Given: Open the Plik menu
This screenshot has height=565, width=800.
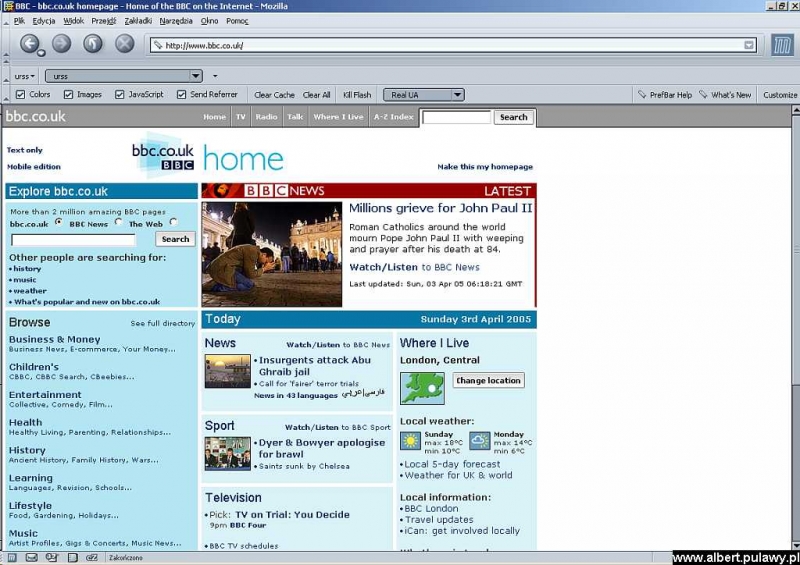Looking at the screenshot, I should coord(19,21).
